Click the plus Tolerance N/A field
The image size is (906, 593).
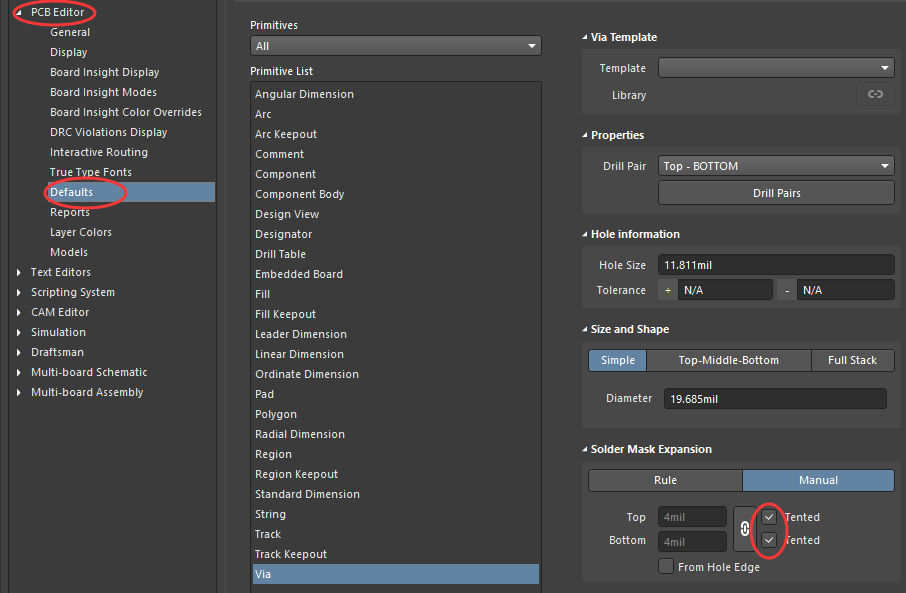click(725, 290)
